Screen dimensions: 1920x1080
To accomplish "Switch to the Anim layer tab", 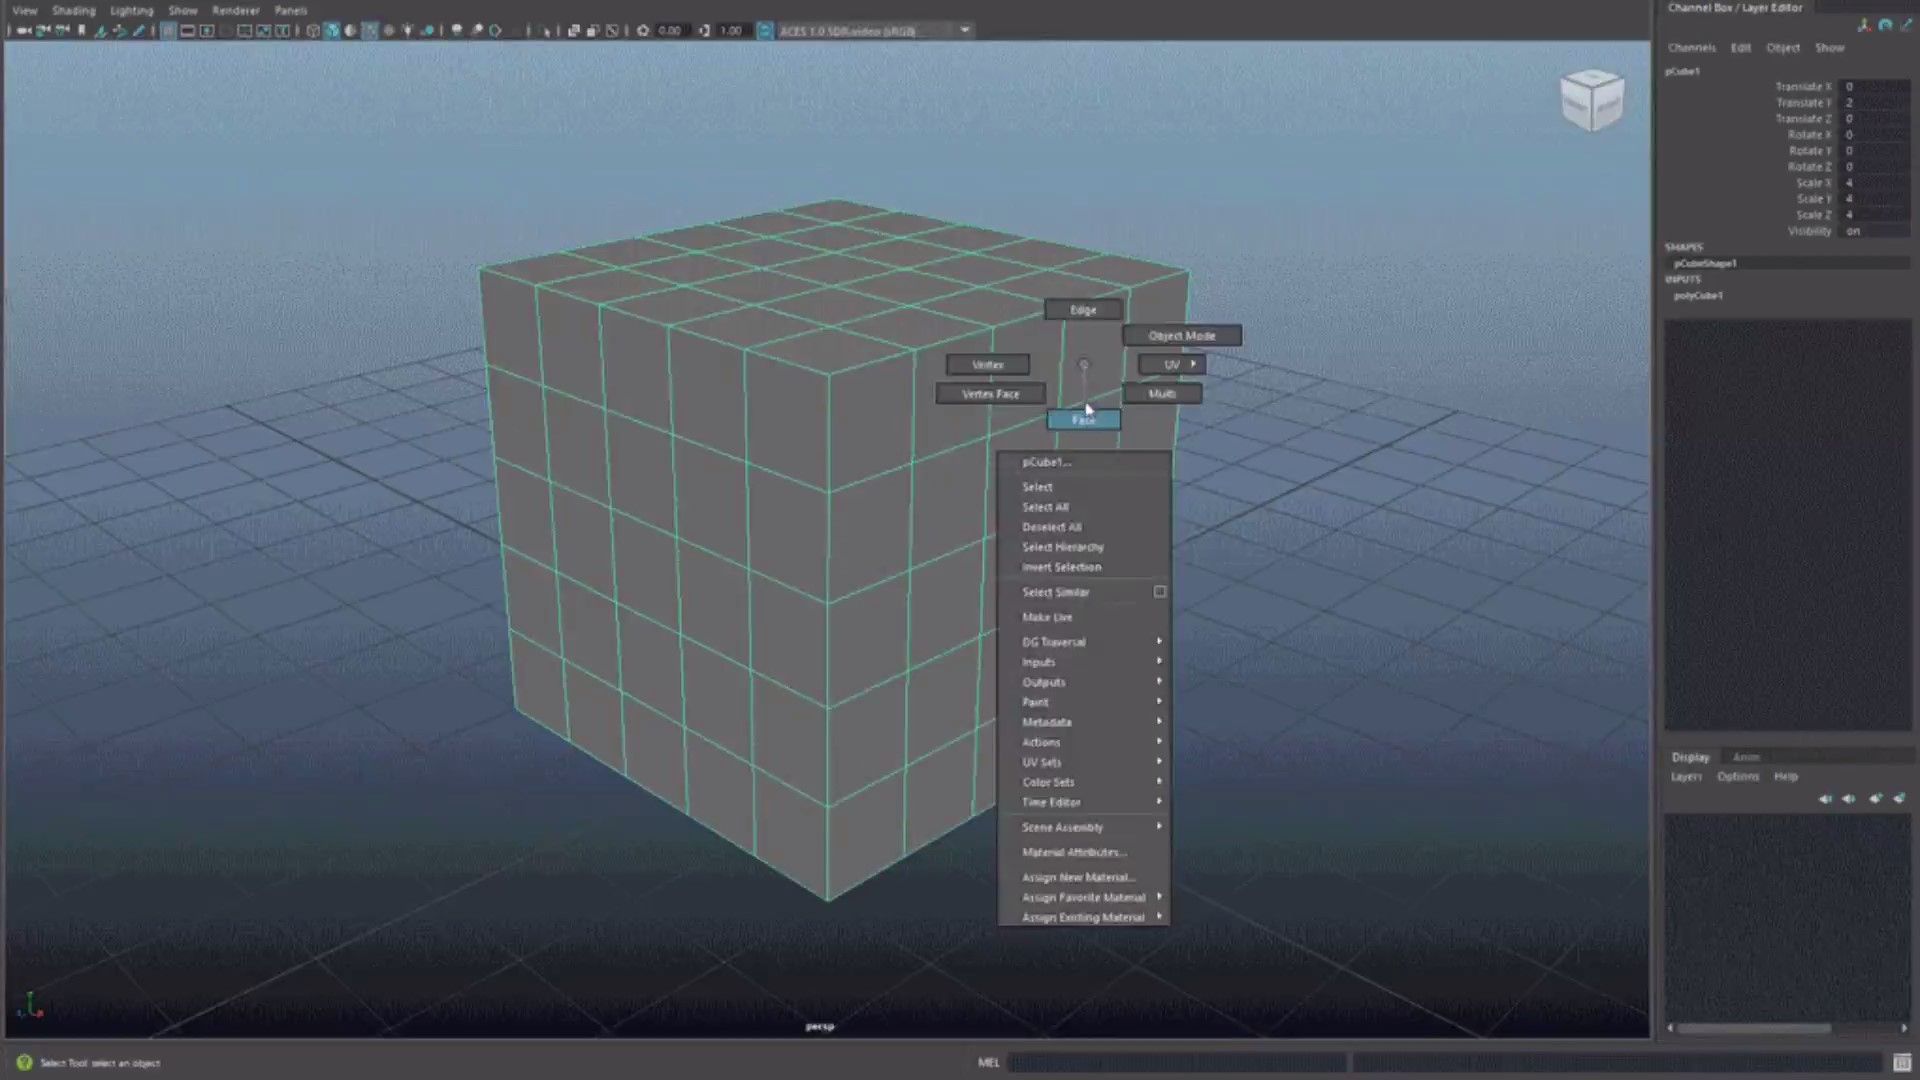I will 1745,757.
